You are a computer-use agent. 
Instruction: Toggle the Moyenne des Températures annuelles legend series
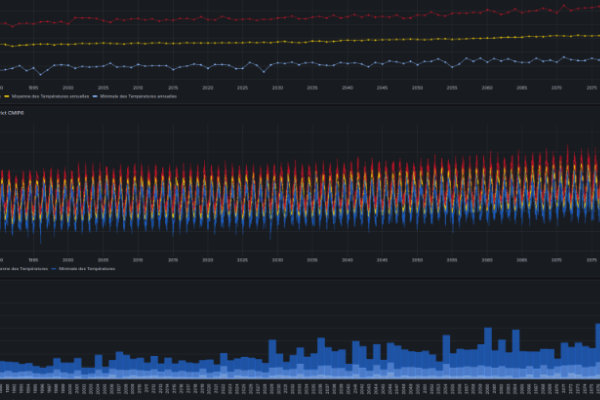[50, 96]
